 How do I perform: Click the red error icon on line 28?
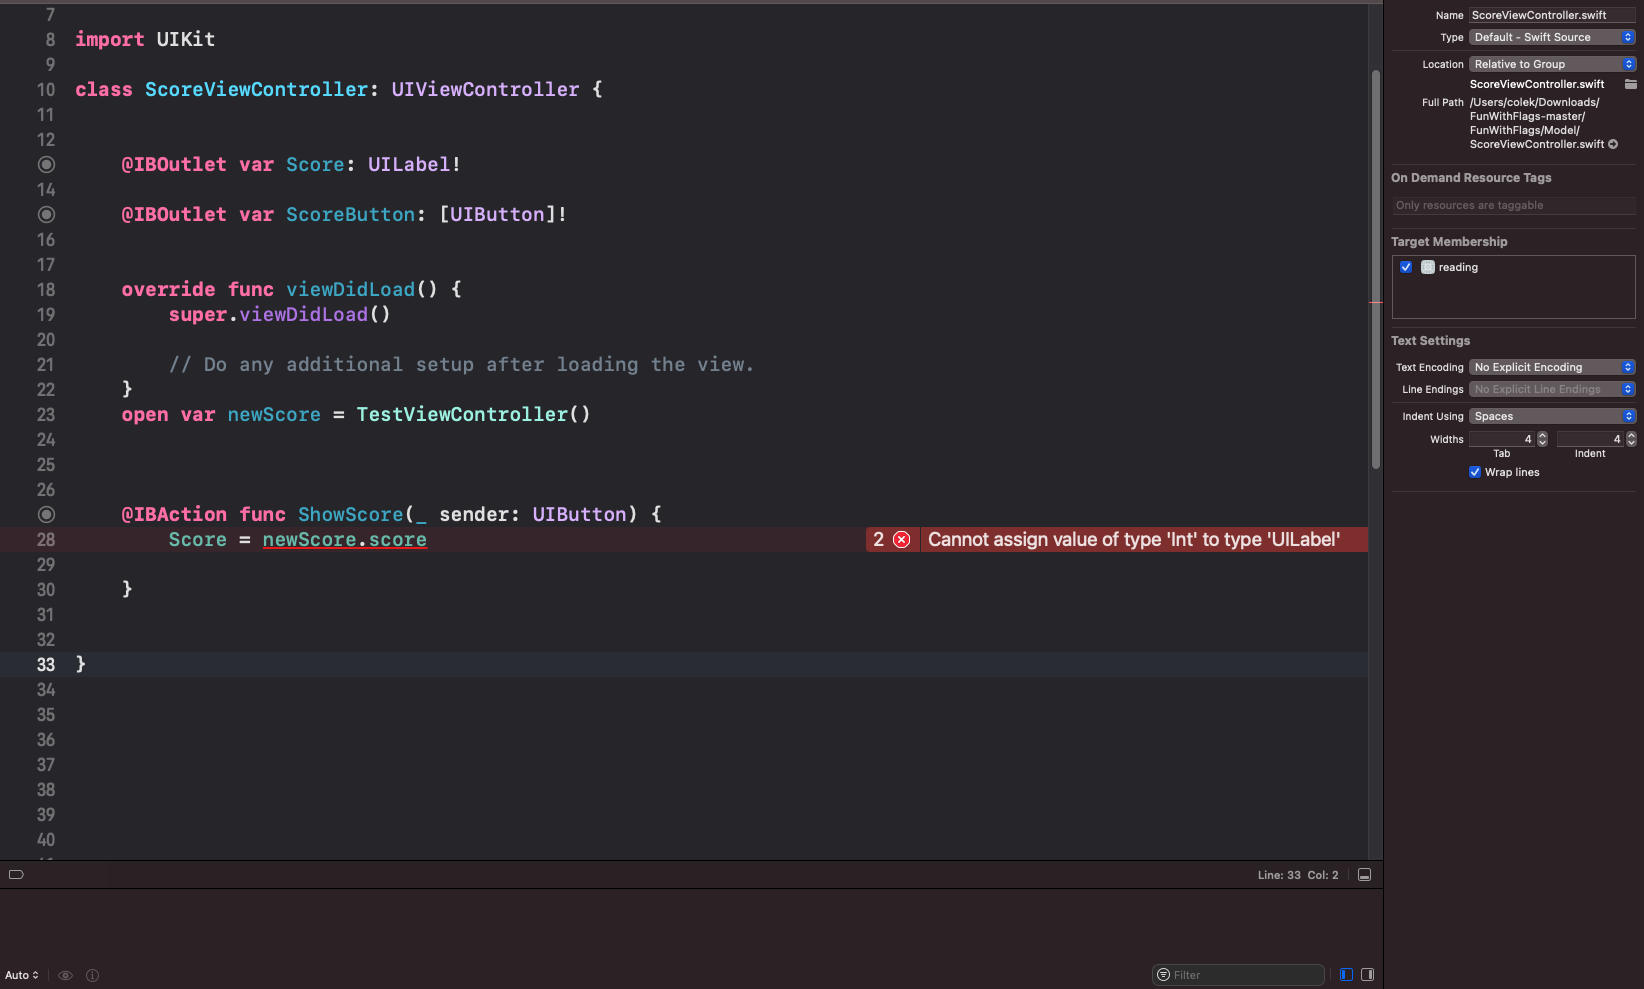pyautogui.click(x=901, y=540)
